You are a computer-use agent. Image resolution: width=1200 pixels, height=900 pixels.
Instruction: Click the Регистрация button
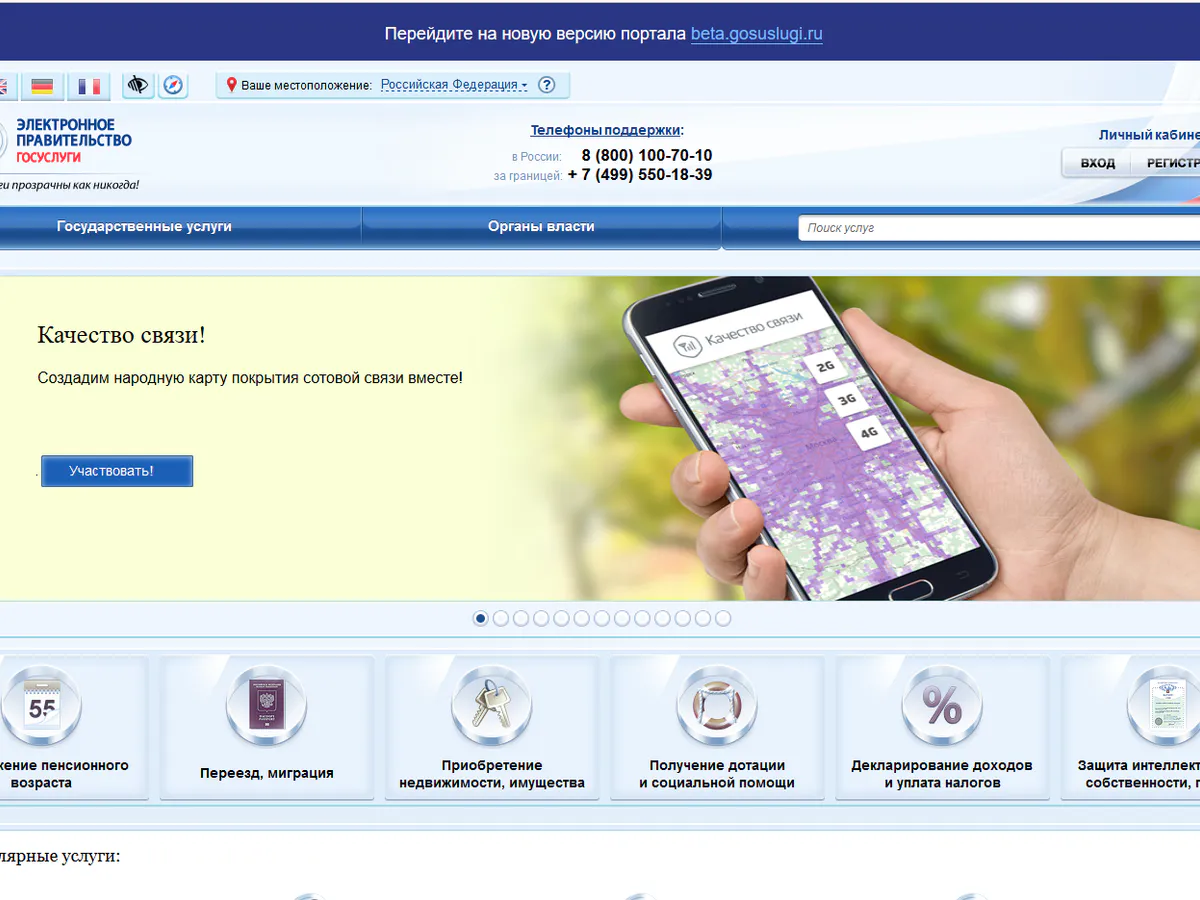tap(1166, 163)
